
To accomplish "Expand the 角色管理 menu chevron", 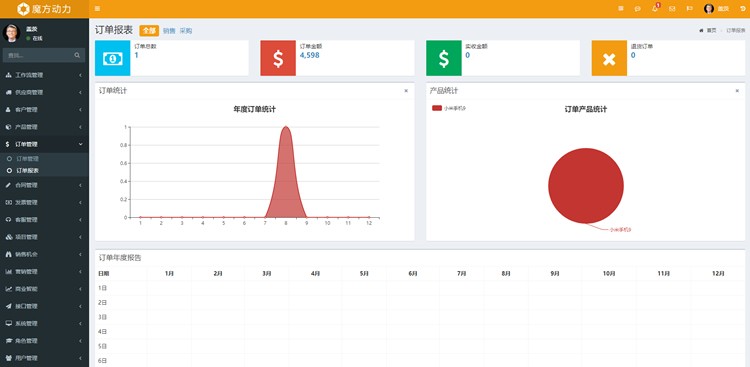I will click(80, 341).
